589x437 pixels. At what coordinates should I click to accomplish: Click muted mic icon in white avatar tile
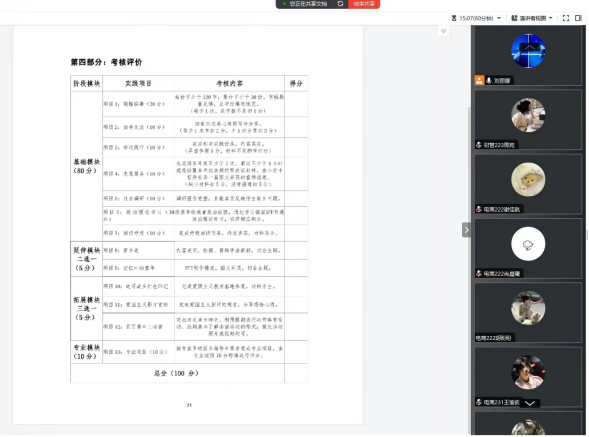479,274
